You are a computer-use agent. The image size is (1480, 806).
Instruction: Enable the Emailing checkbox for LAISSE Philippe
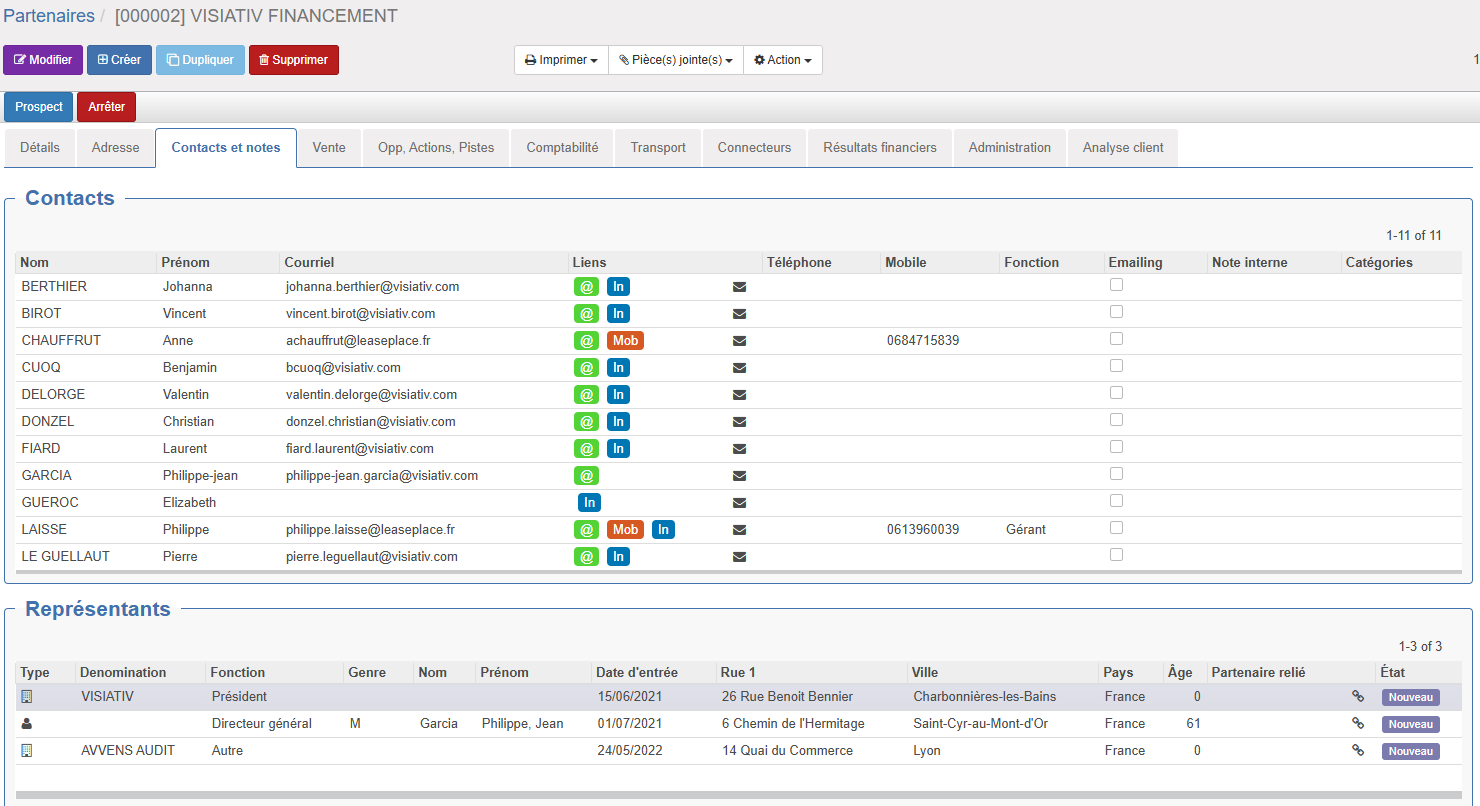tap(1117, 528)
